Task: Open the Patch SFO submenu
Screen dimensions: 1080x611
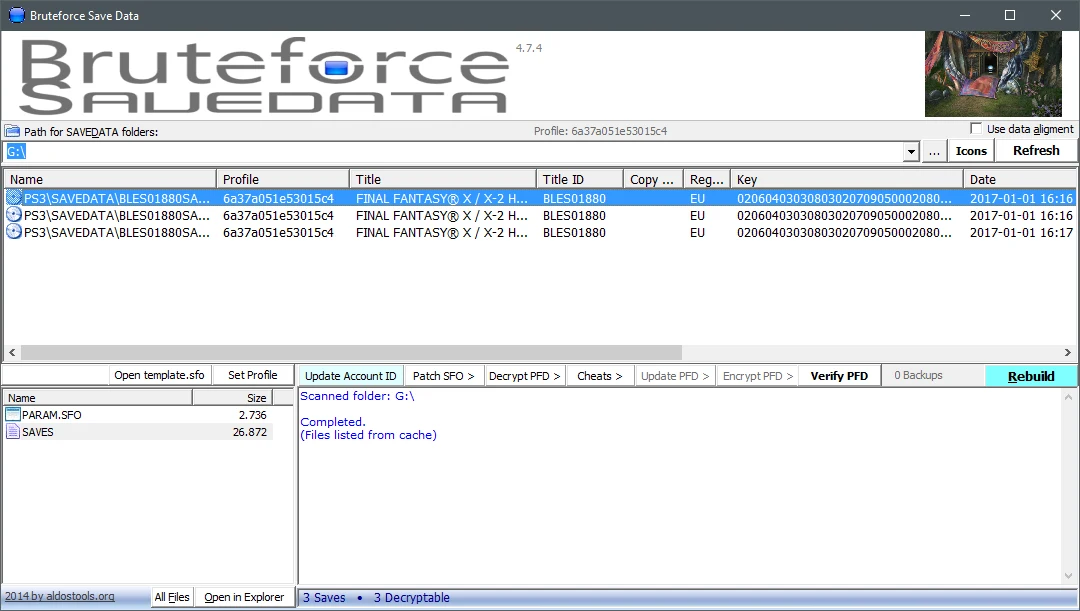Action: tap(444, 375)
